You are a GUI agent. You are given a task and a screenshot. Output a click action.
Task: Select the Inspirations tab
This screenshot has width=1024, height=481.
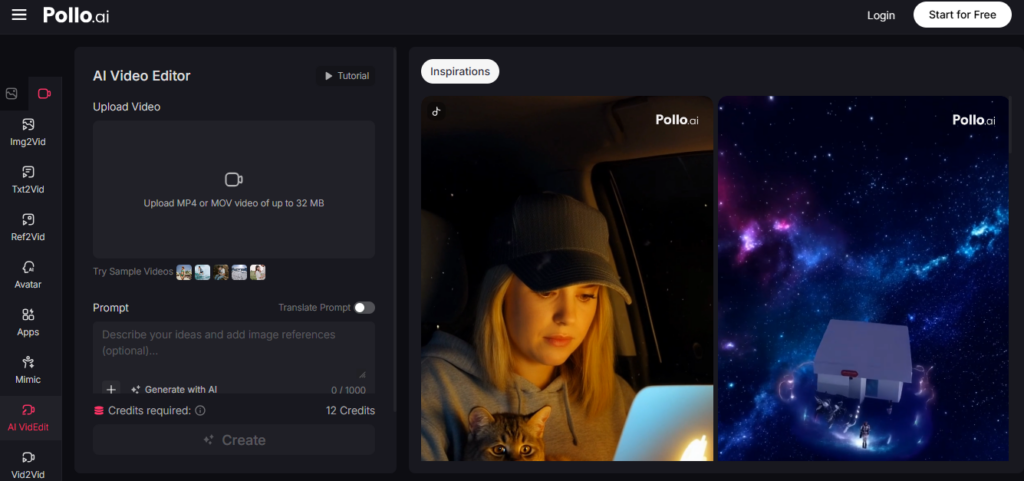pyautogui.click(x=460, y=71)
